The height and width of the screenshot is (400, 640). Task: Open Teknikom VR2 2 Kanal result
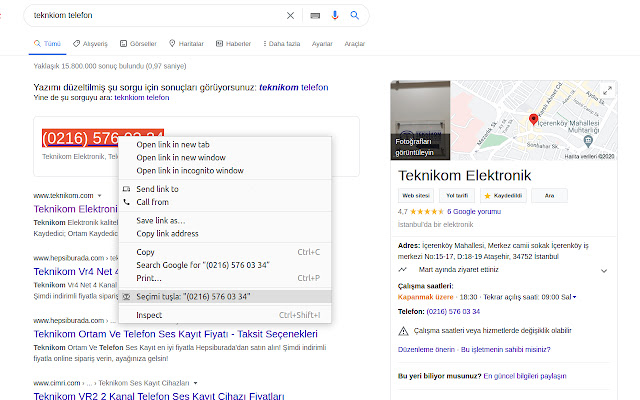point(159,396)
